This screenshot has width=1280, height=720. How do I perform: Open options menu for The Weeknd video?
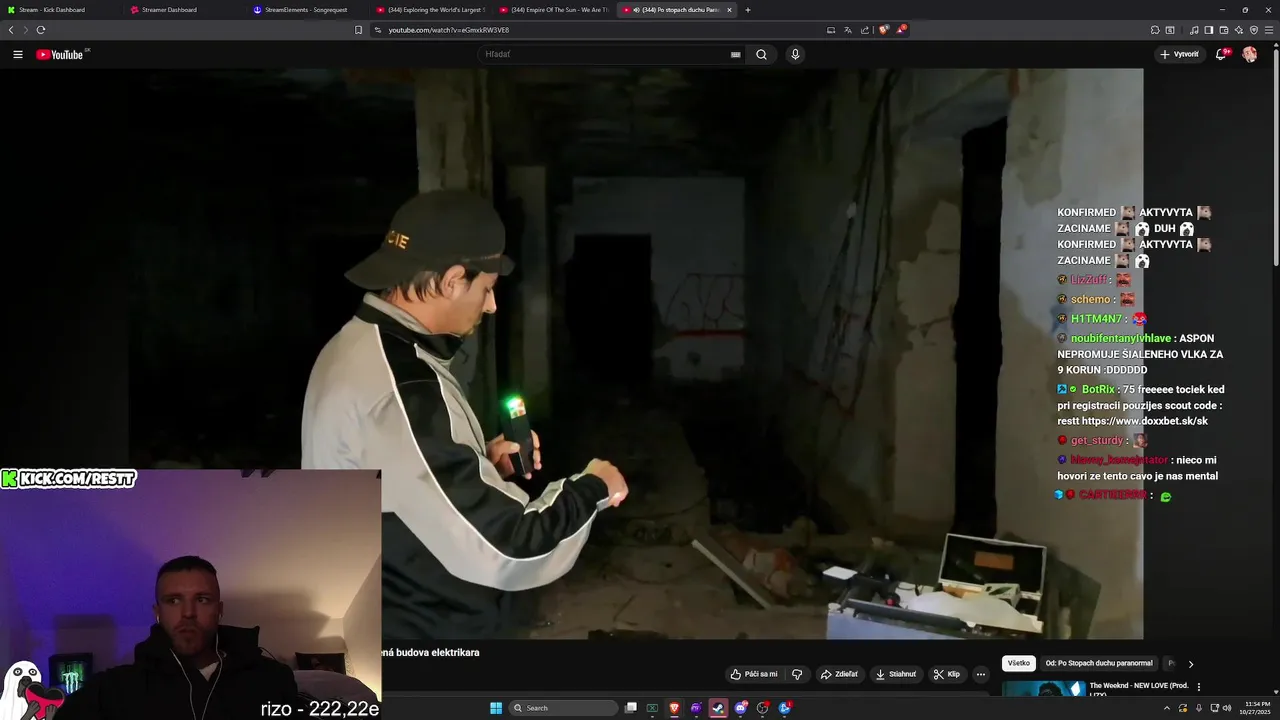click(x=1199, y=687)
